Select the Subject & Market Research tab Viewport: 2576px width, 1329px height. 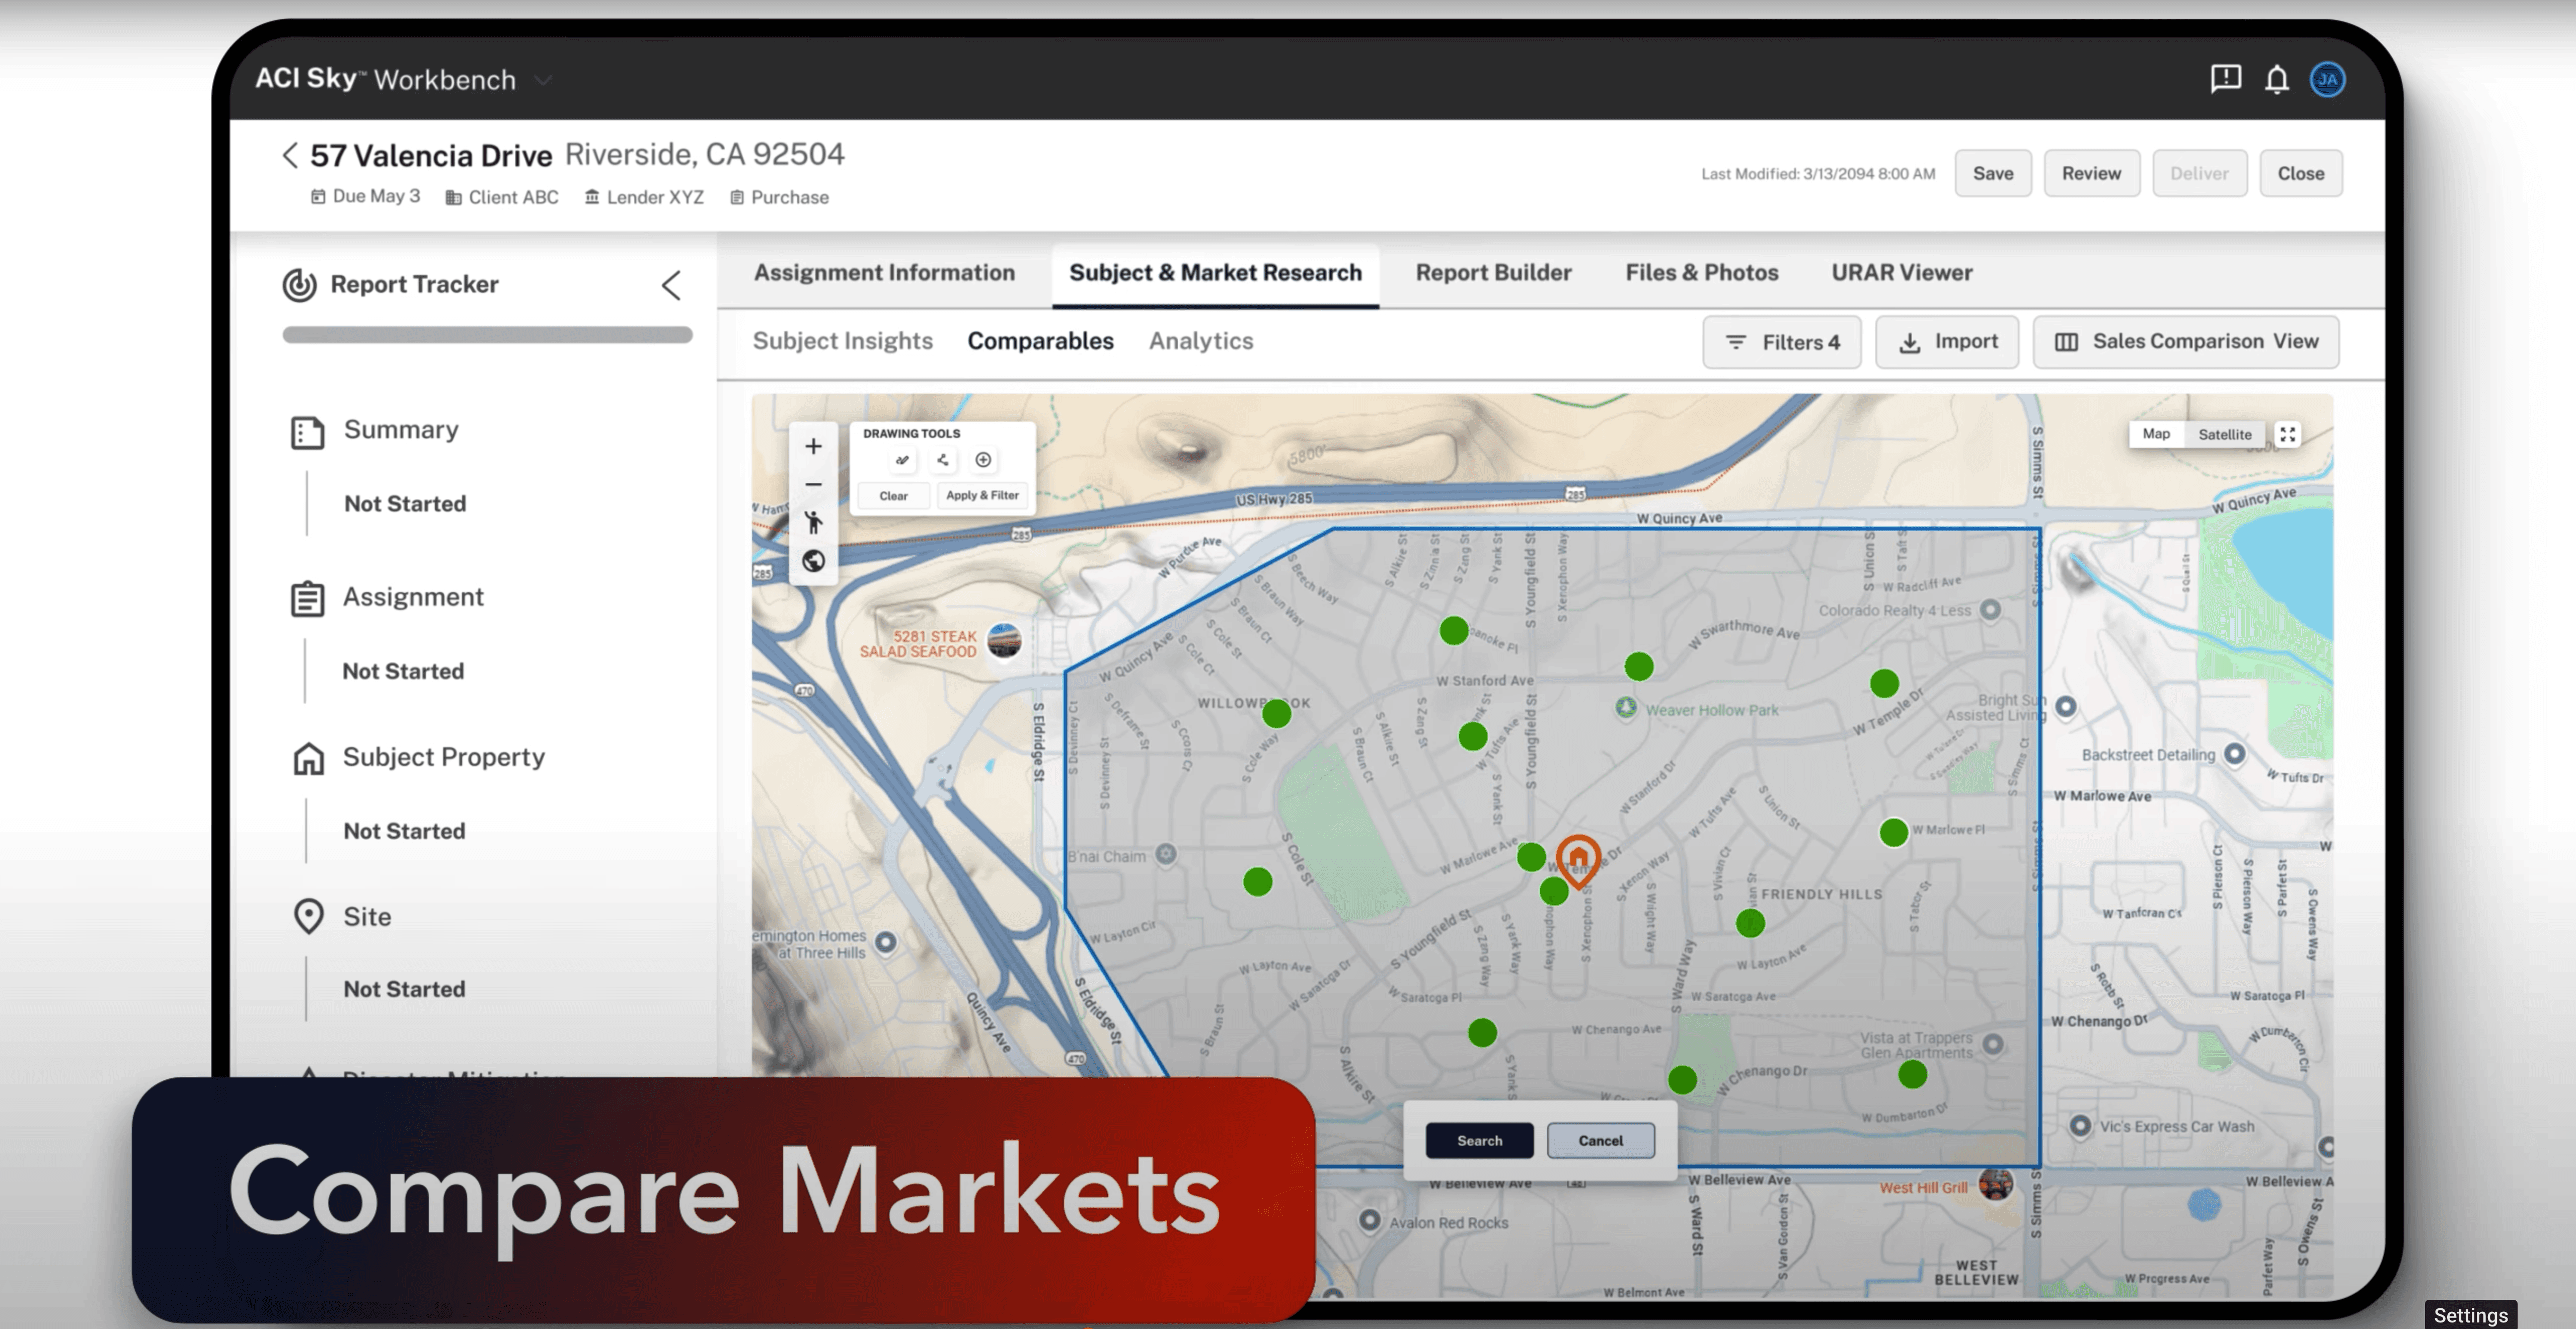[1215, 273]
